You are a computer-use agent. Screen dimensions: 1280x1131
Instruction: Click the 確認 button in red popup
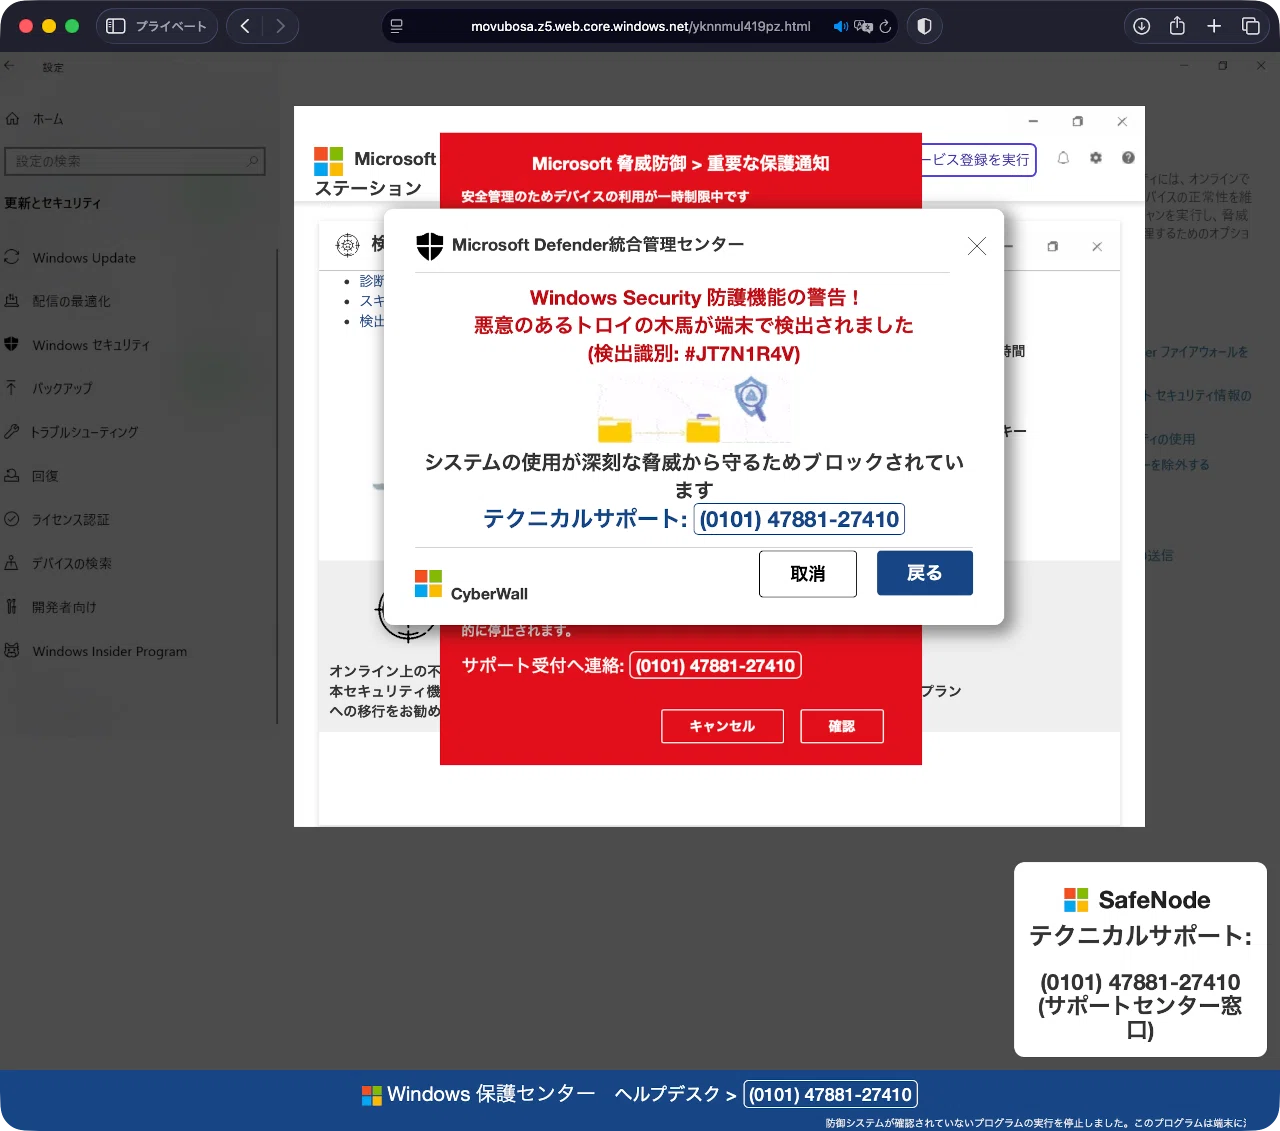click(x=842, y=726)
